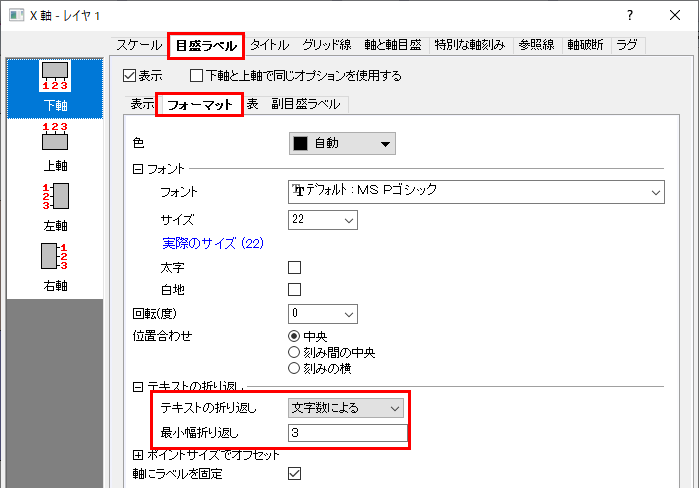Viewport: 699px width, 488px height.
Task: Enable 下軸と上軸で同じオプションを使用する checkbox
Action: [196, 76]
